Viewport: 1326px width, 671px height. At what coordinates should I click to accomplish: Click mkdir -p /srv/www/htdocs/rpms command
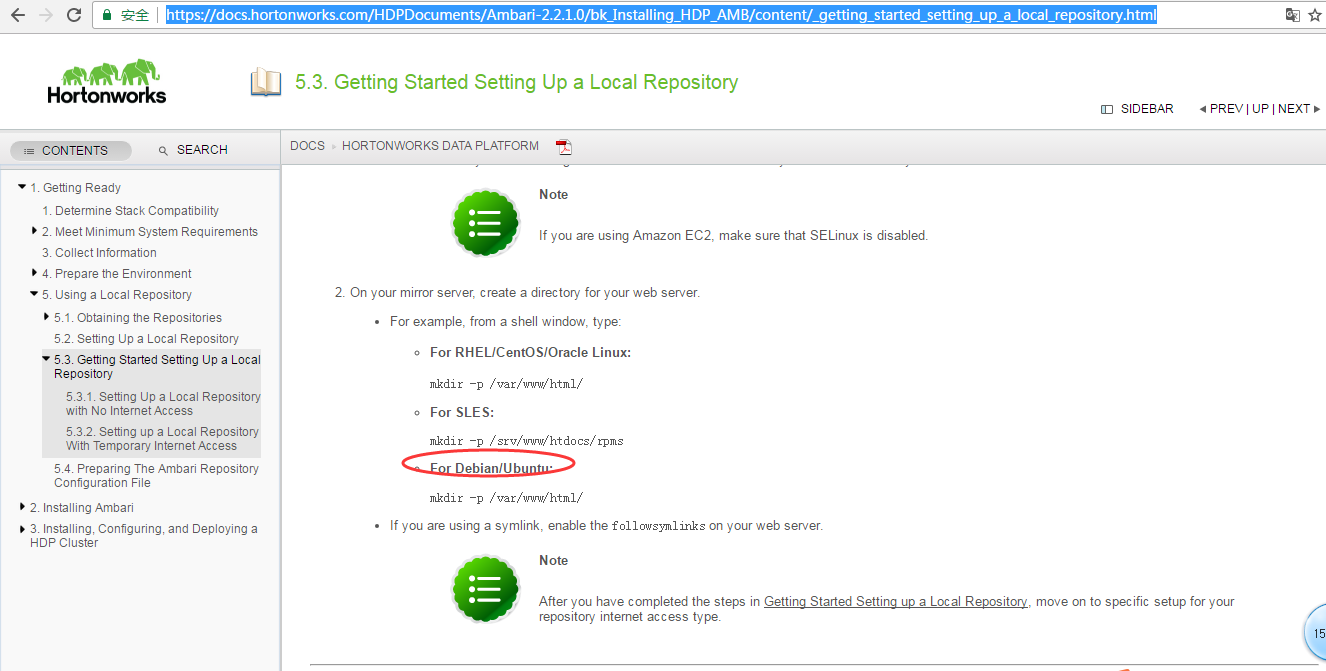click(527, 441)
